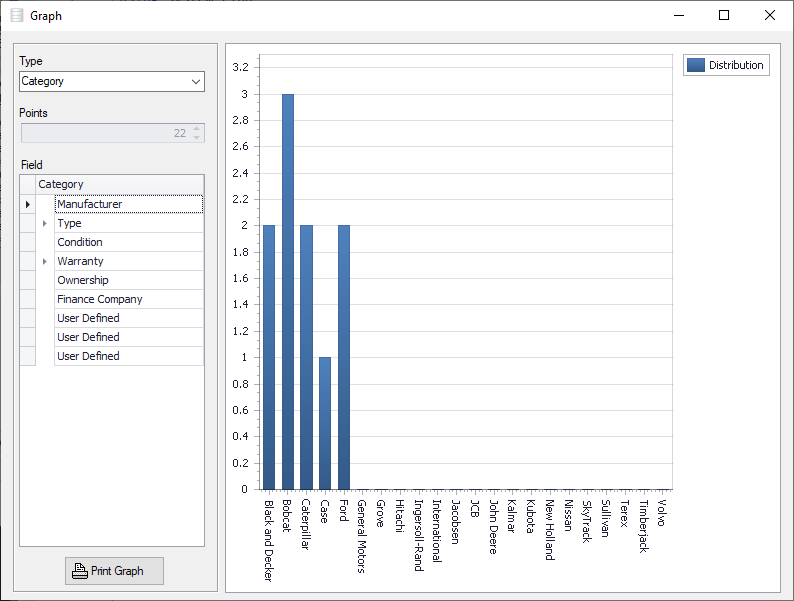Expand the Warranty field row arrow
The image size is (794, 601).
[x=45, y=261]
